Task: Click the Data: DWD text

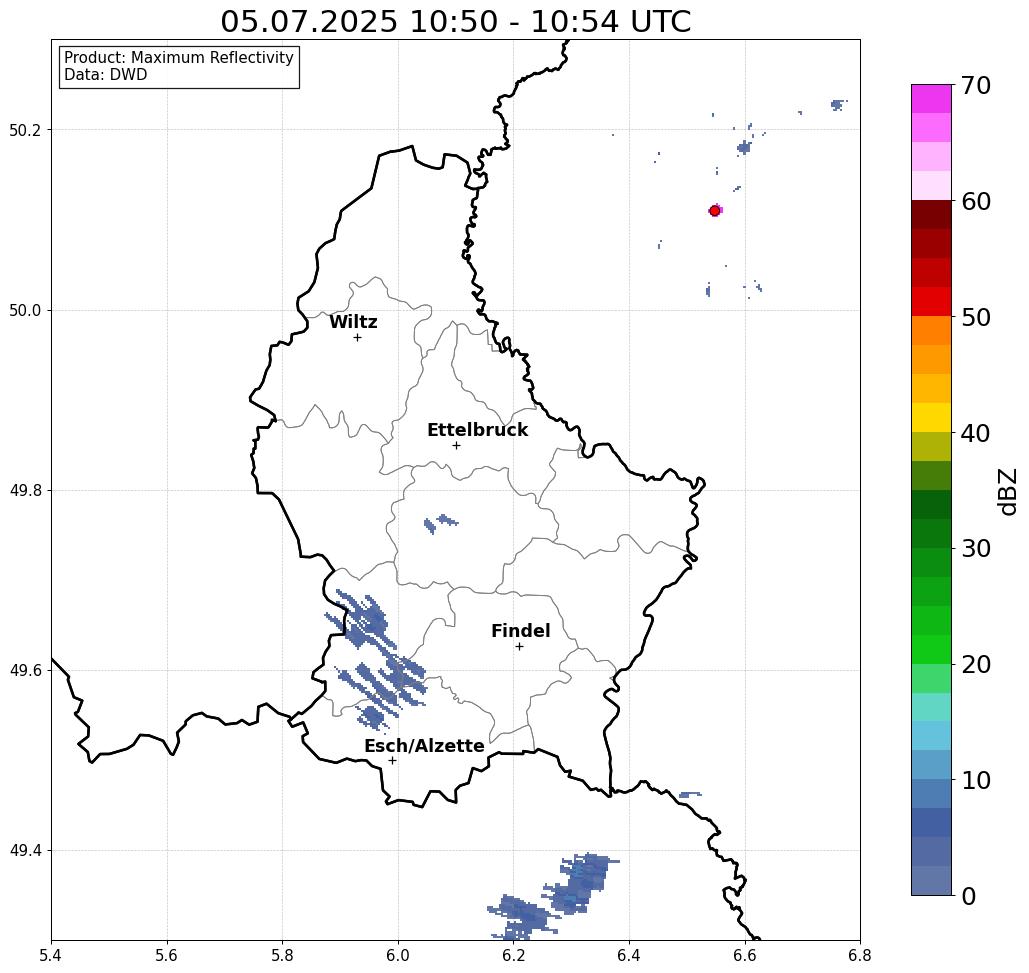Action: 106,75
